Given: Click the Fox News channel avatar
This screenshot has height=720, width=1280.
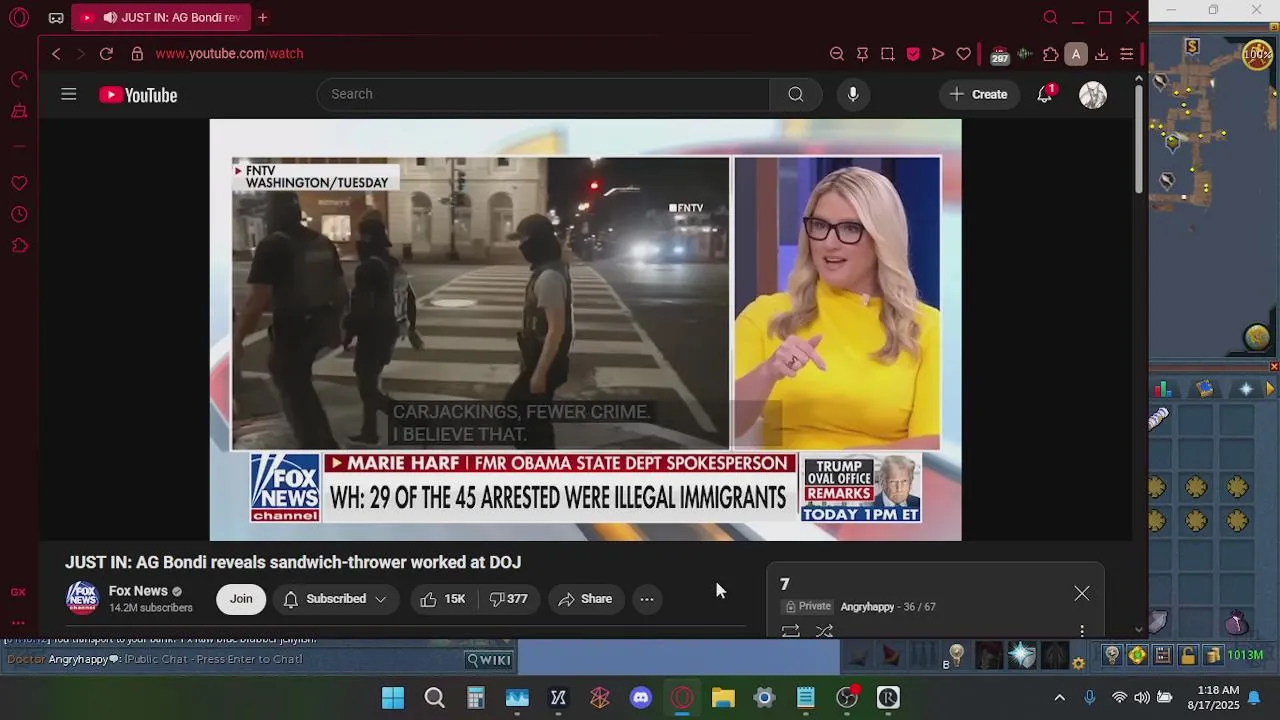Looking at the screenshot, I should pyautogui.click(x=82, y=598).
